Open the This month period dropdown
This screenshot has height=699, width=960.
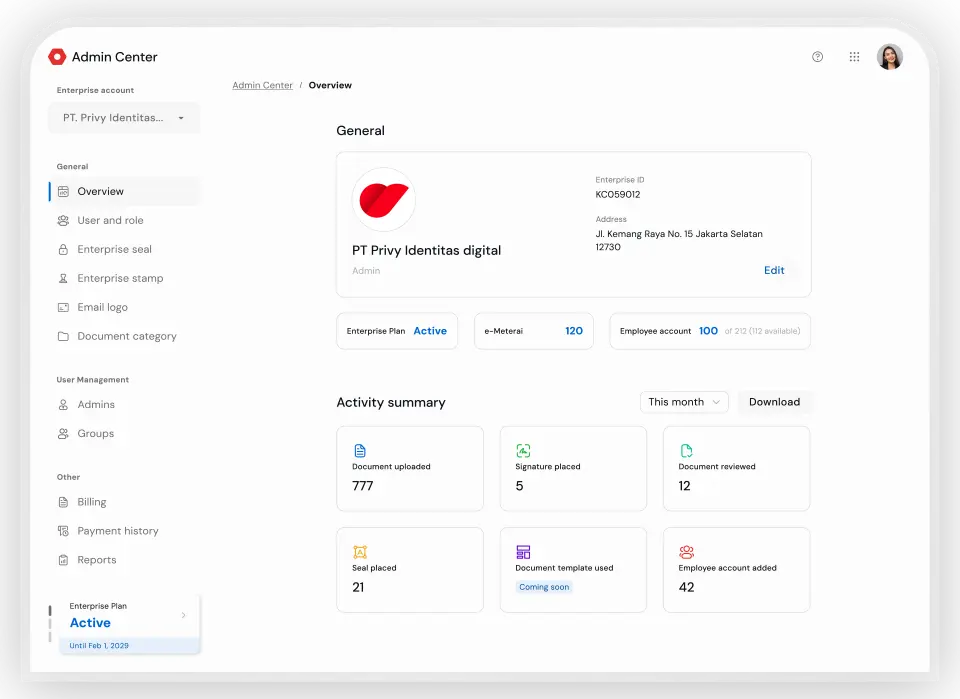click(684, 402)
